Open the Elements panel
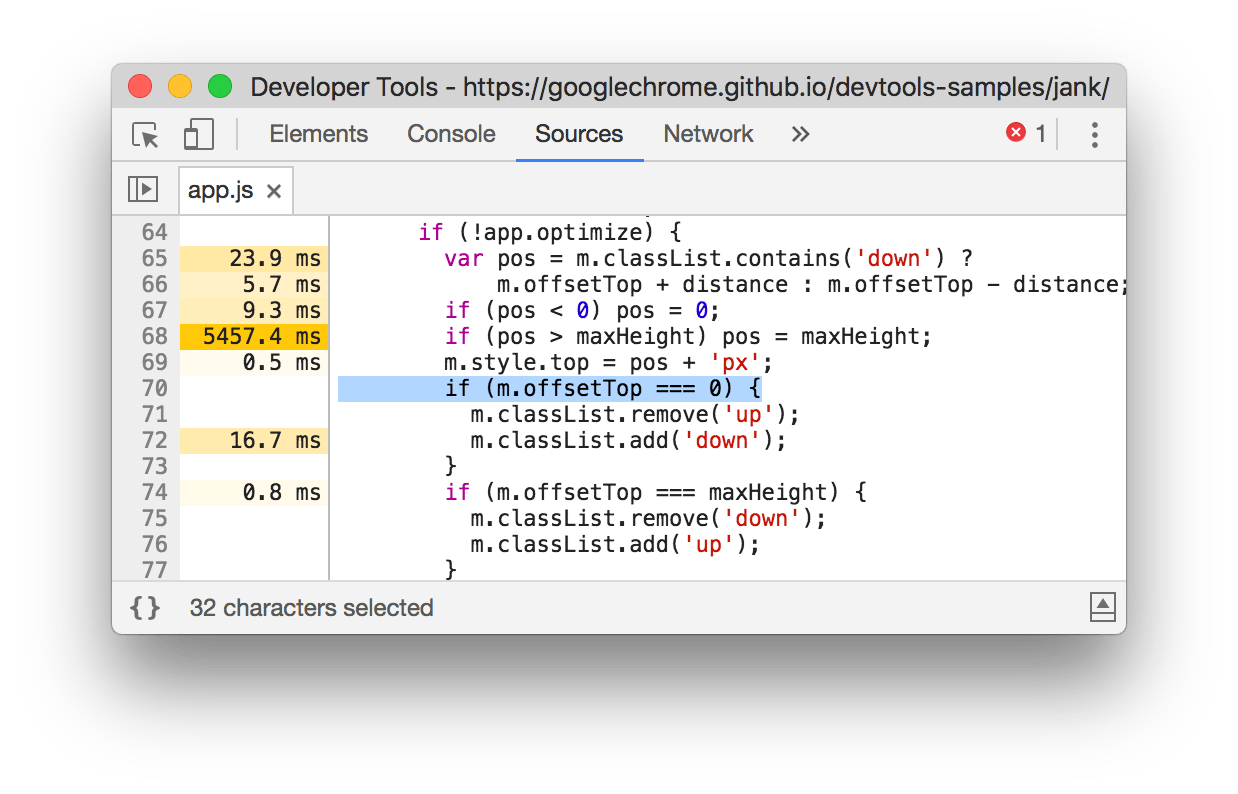 (x=318, y=134)
